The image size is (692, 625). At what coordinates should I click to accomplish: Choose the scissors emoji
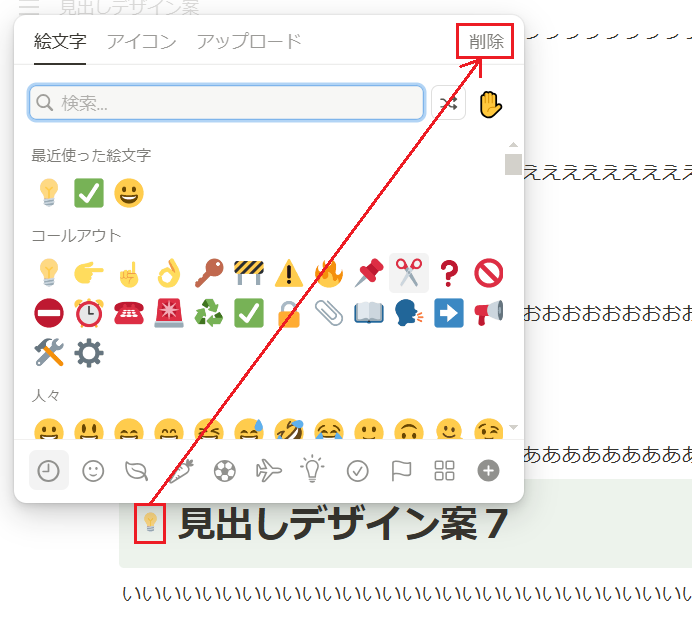coord(409,273)
